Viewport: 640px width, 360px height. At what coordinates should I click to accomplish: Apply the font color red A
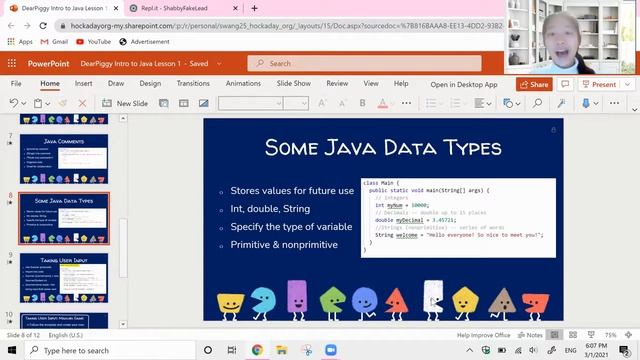382,103
